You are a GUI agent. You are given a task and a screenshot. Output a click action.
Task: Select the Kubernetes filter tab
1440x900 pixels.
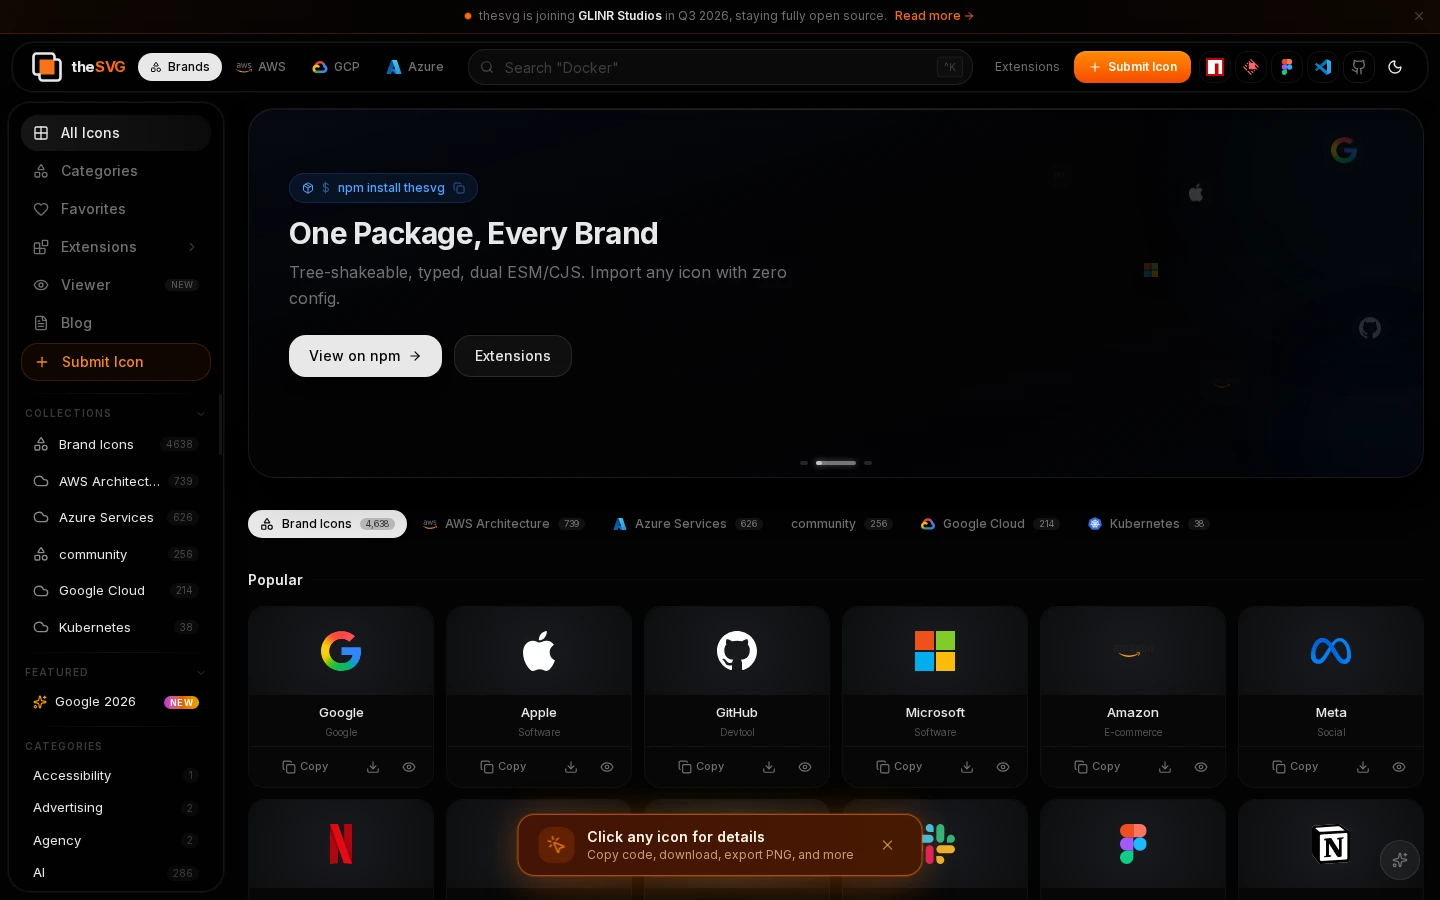(1148, 524)
